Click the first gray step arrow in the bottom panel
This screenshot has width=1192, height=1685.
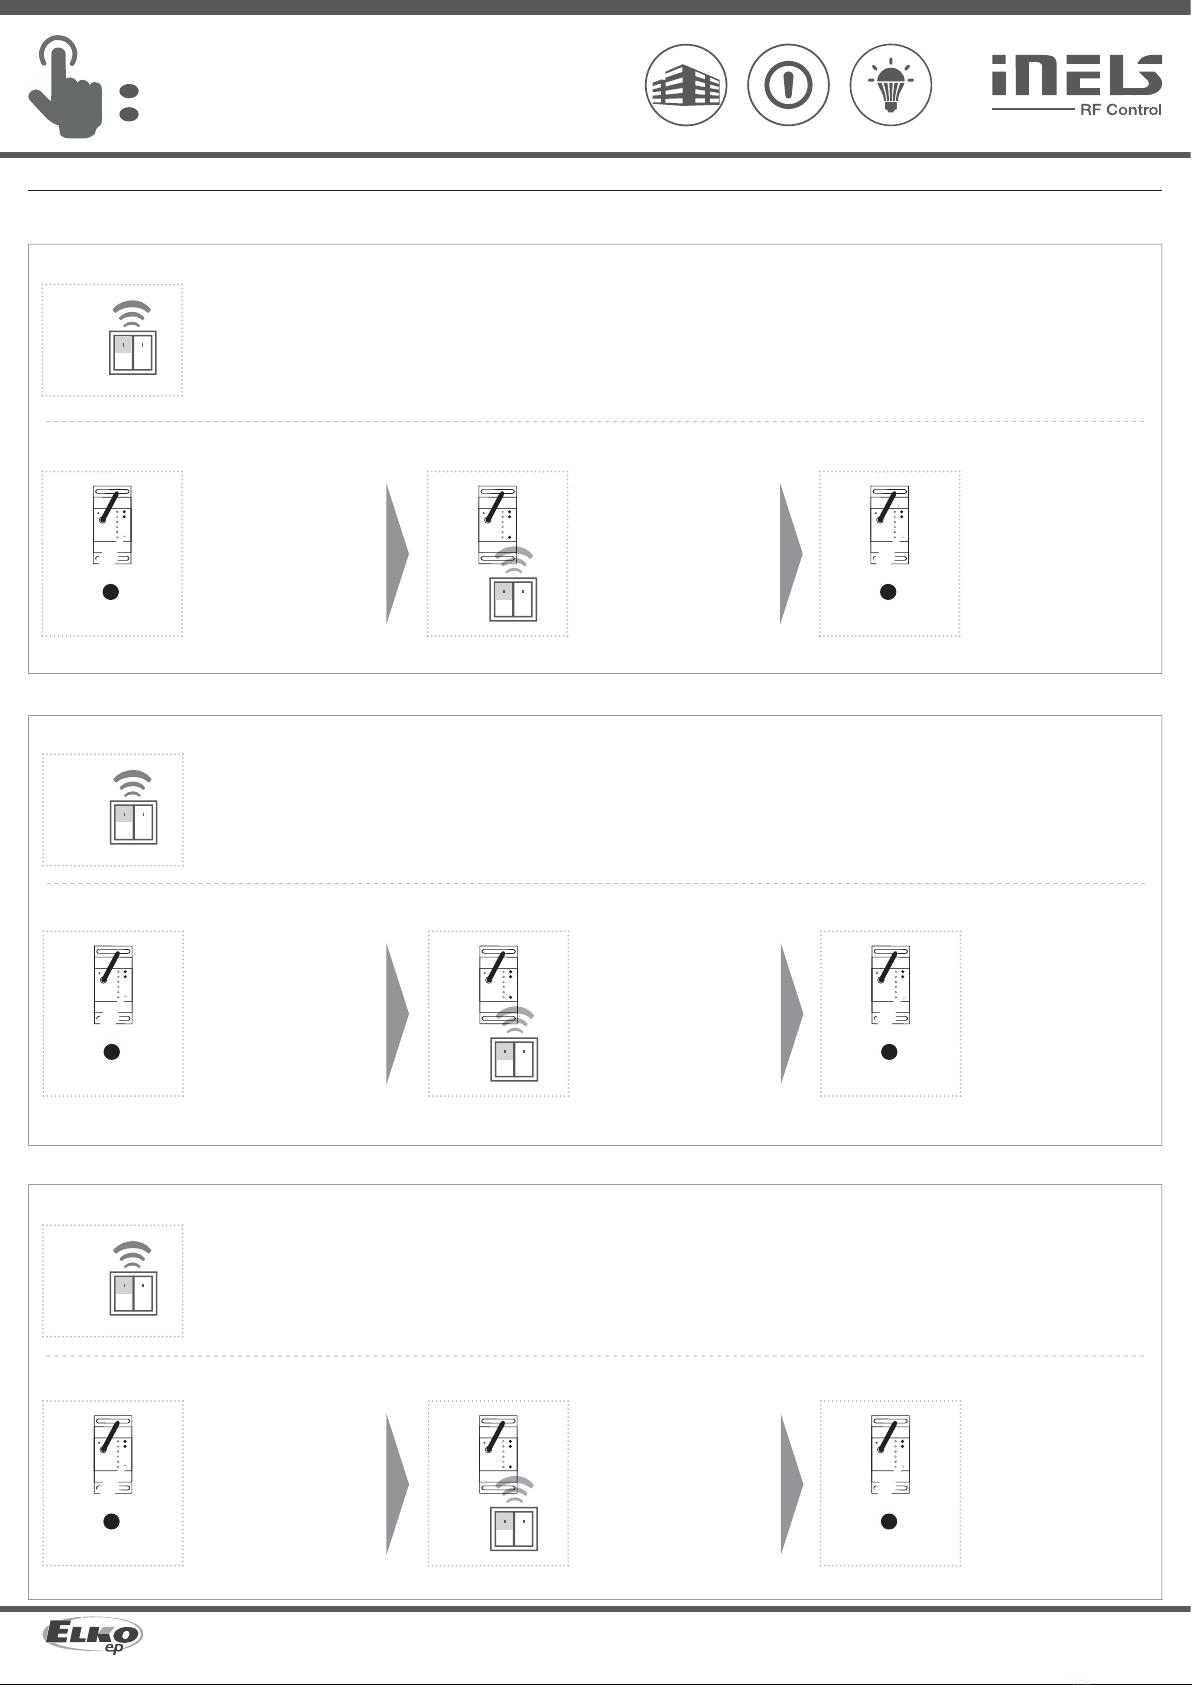click(x=398, y=1484)
